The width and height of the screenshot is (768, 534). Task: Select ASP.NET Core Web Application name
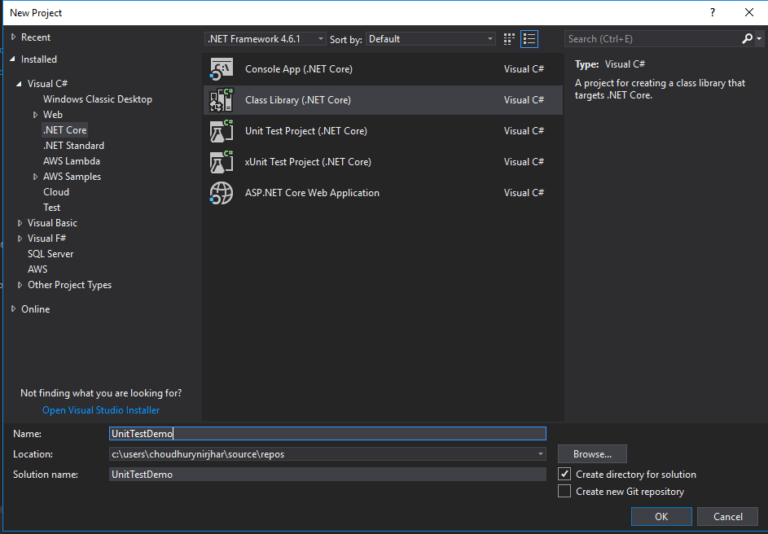click(312, 193)
